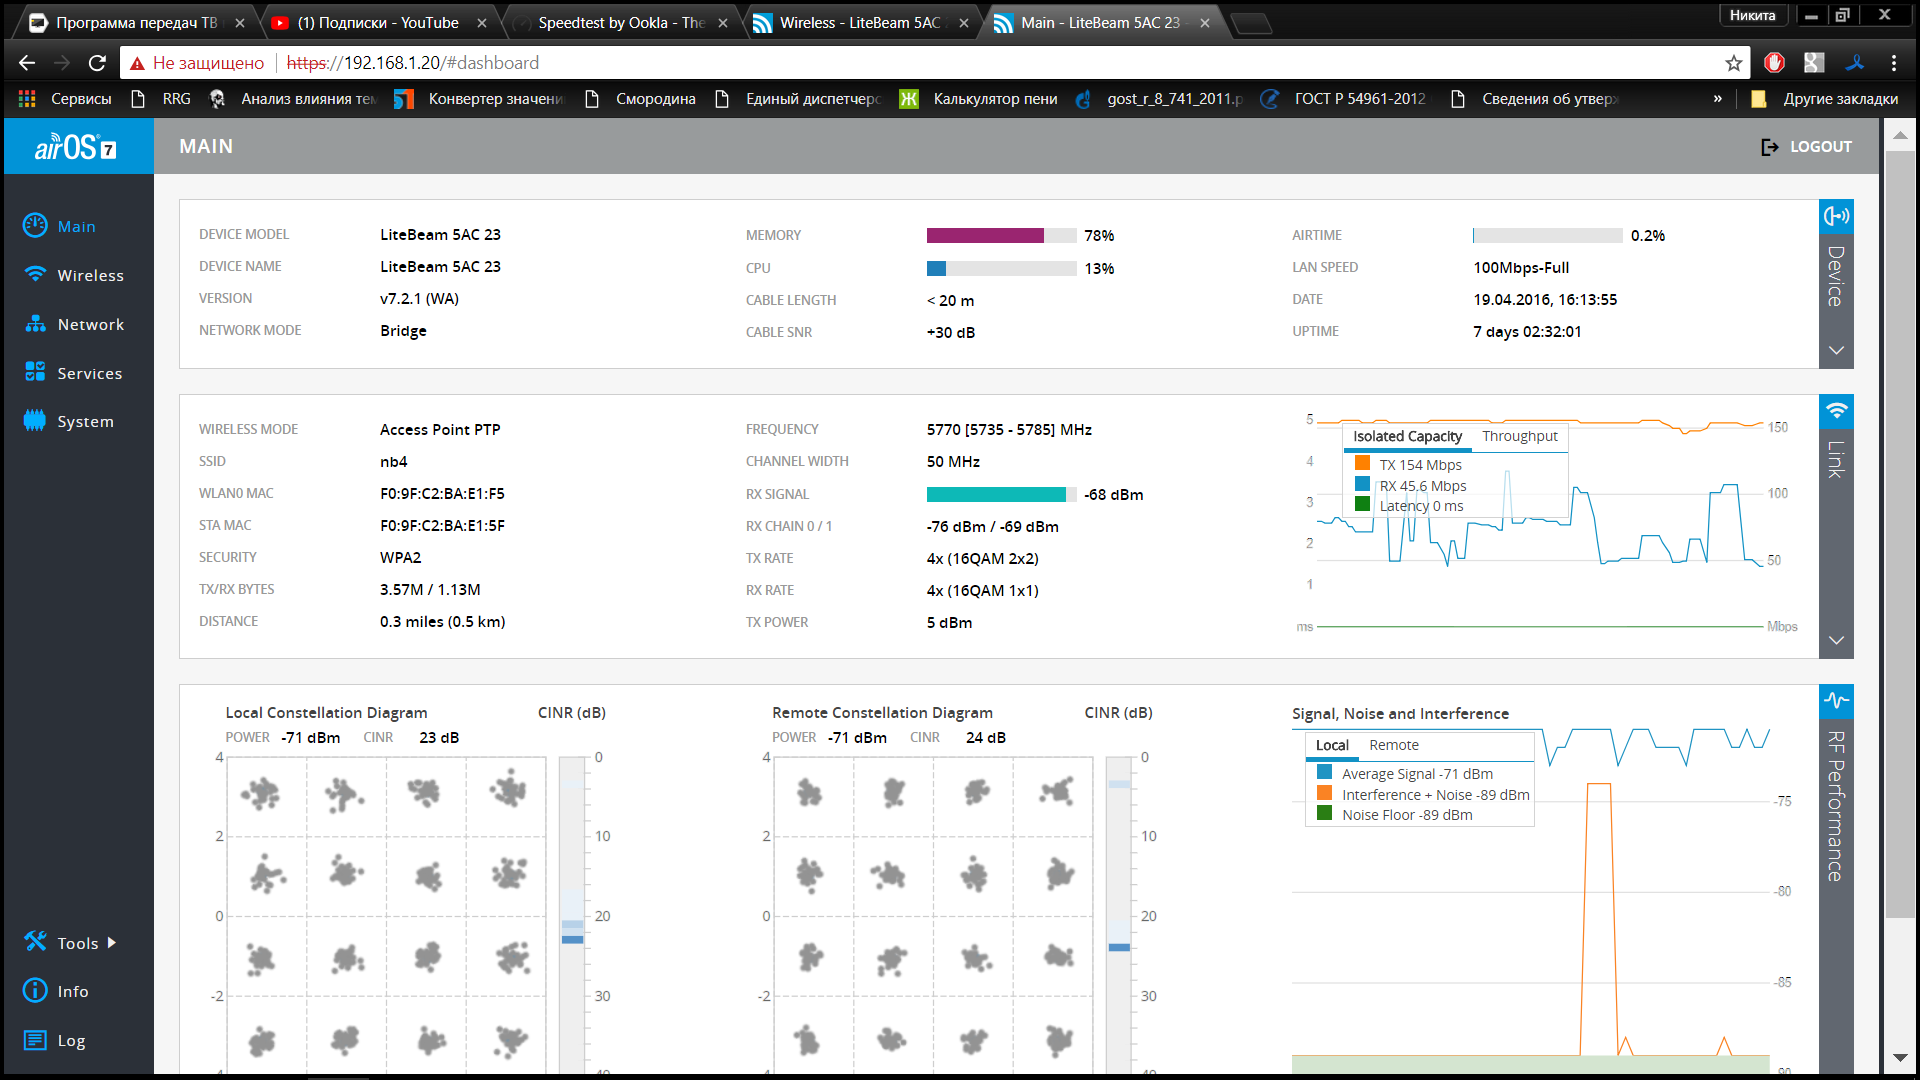
Task: Click the Interference + Noise orange swatch
Action: click(x=1324, y=793)
